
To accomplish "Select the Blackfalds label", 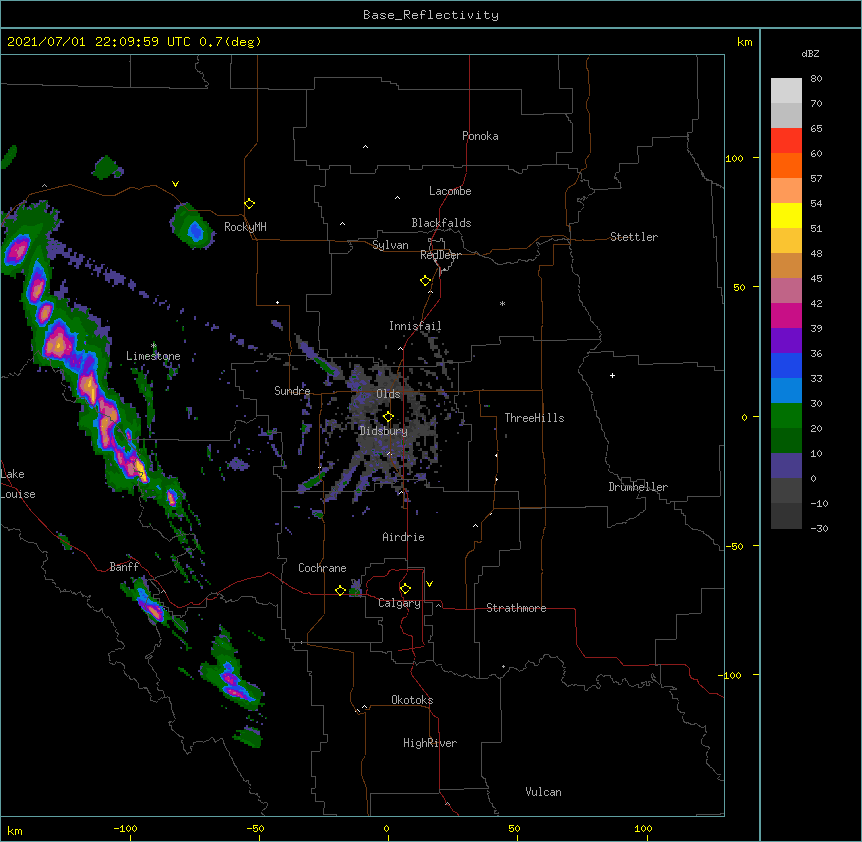I will click(441, 223).
